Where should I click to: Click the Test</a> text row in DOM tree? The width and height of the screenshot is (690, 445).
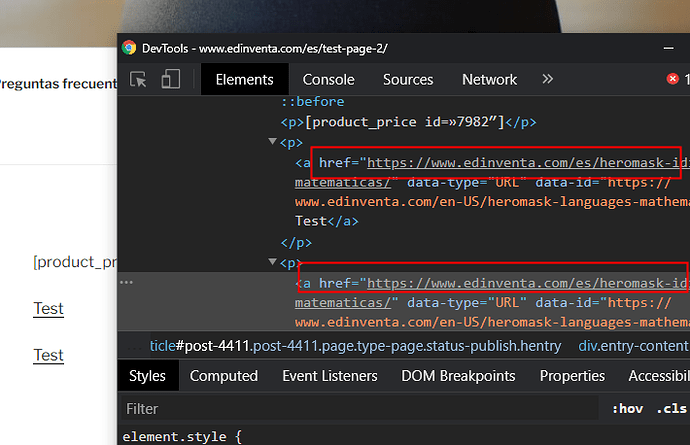click(x=327, y=221)
